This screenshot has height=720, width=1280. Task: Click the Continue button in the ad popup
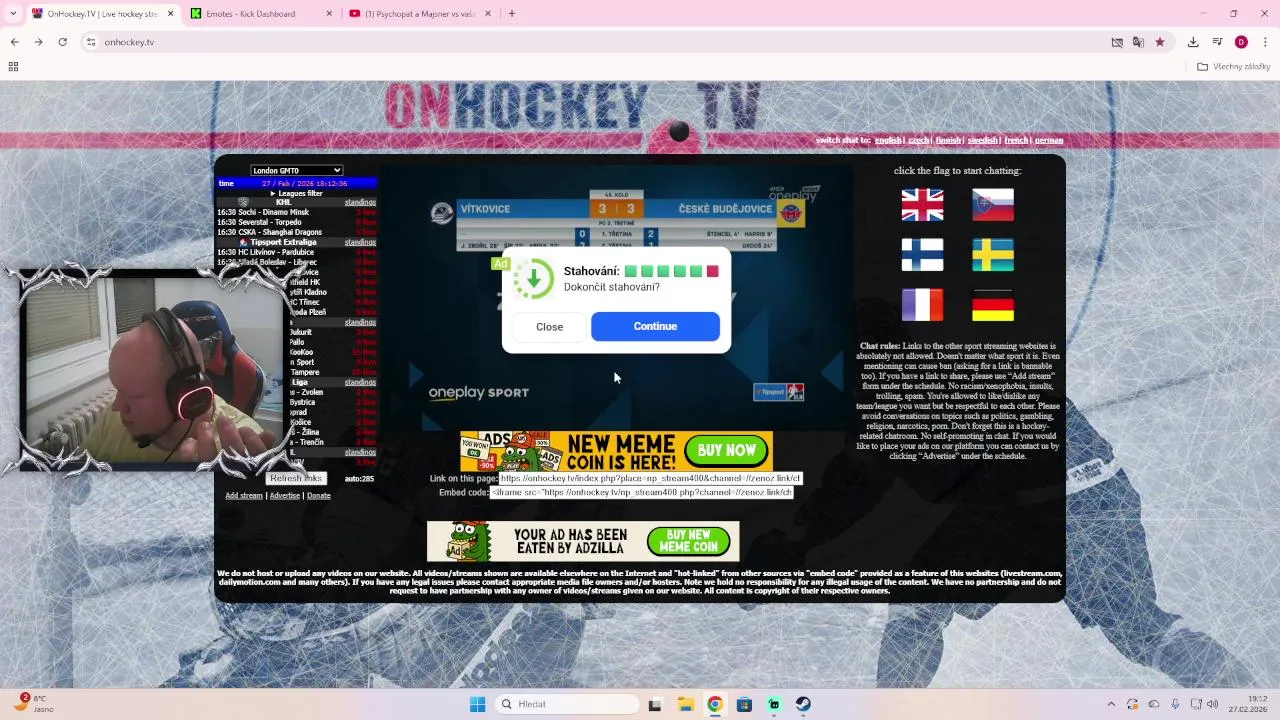(x=655, y=326)
